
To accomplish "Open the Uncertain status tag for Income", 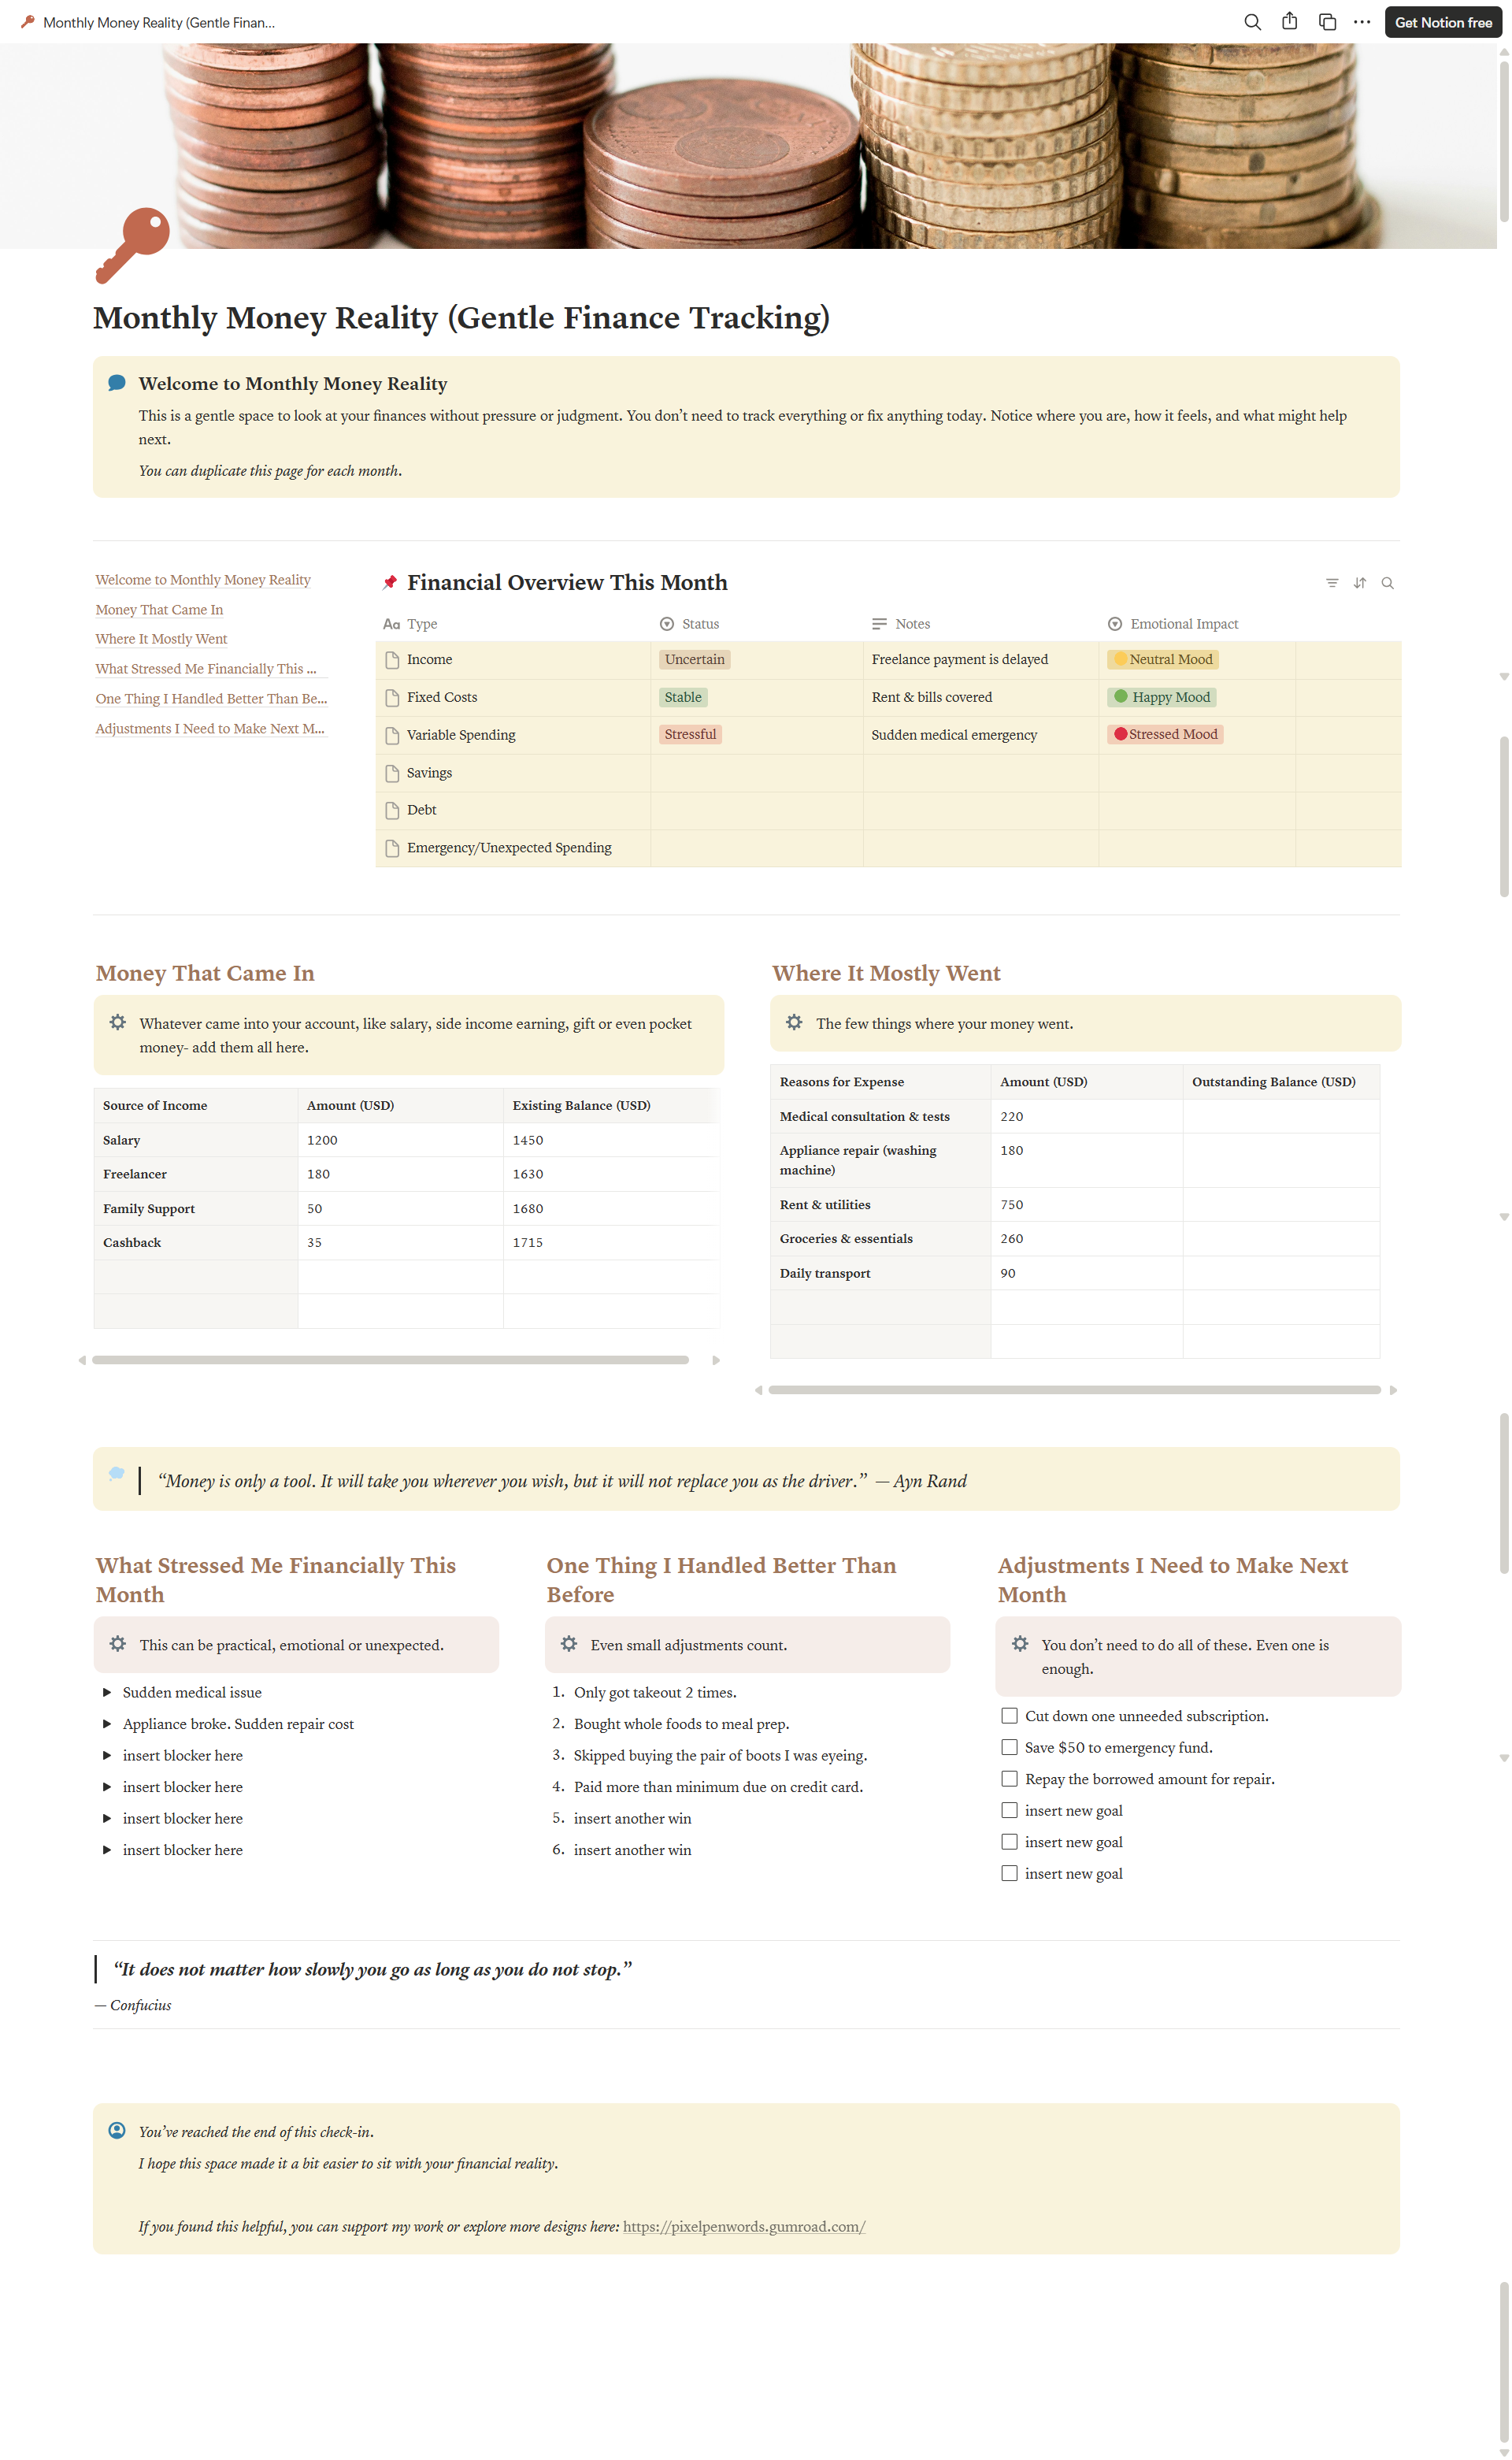I will (694, 659).
